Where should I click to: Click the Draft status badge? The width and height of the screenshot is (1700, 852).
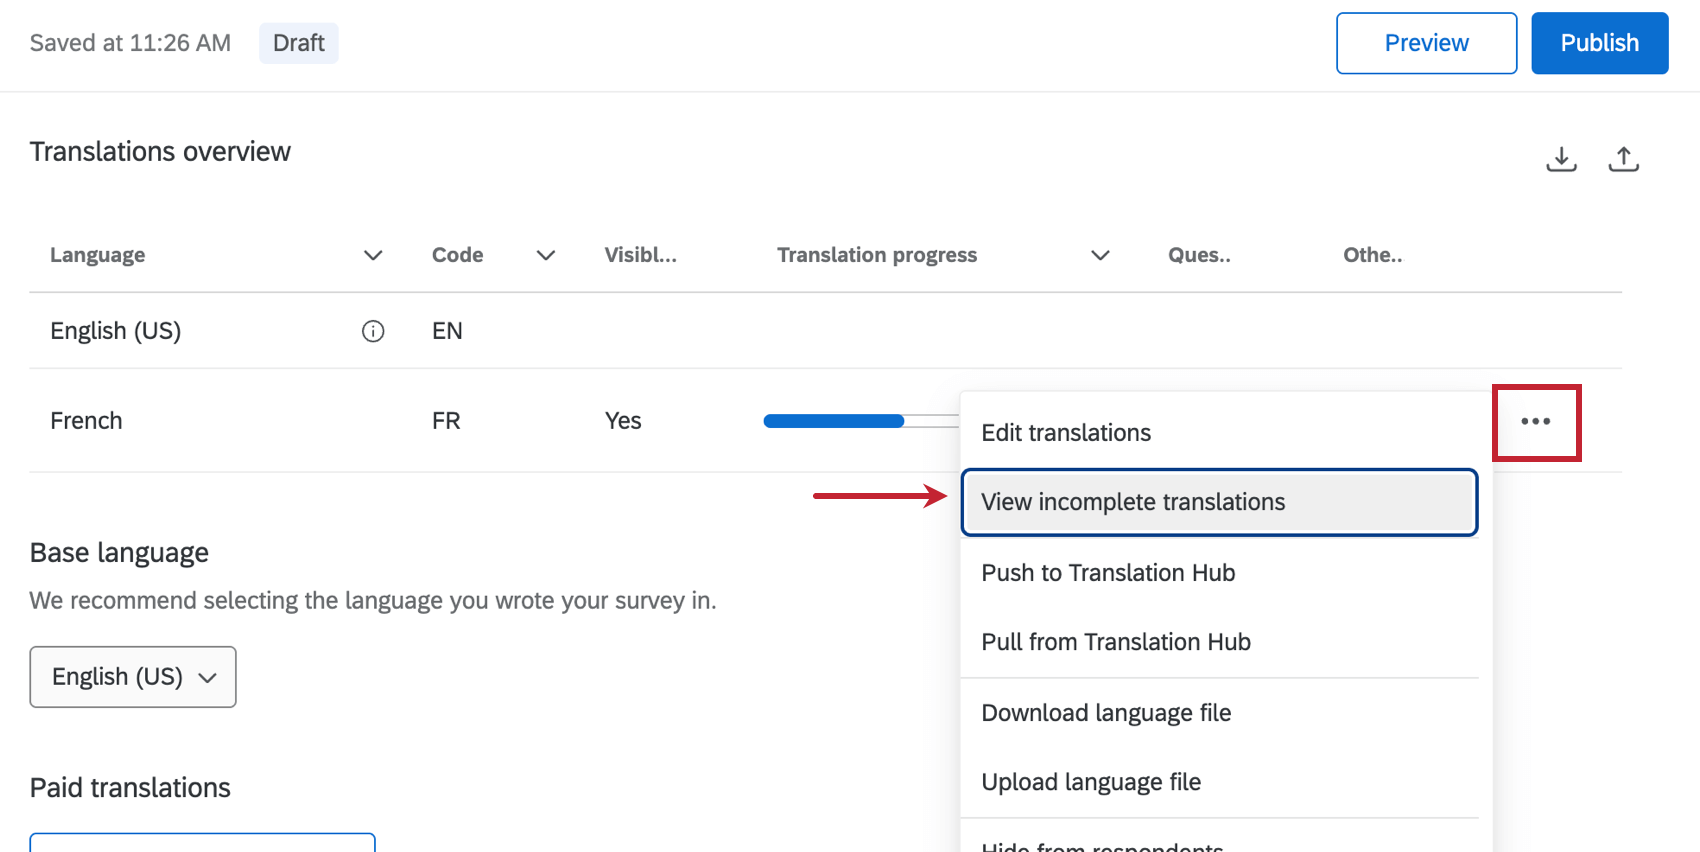tap(298, 43)
